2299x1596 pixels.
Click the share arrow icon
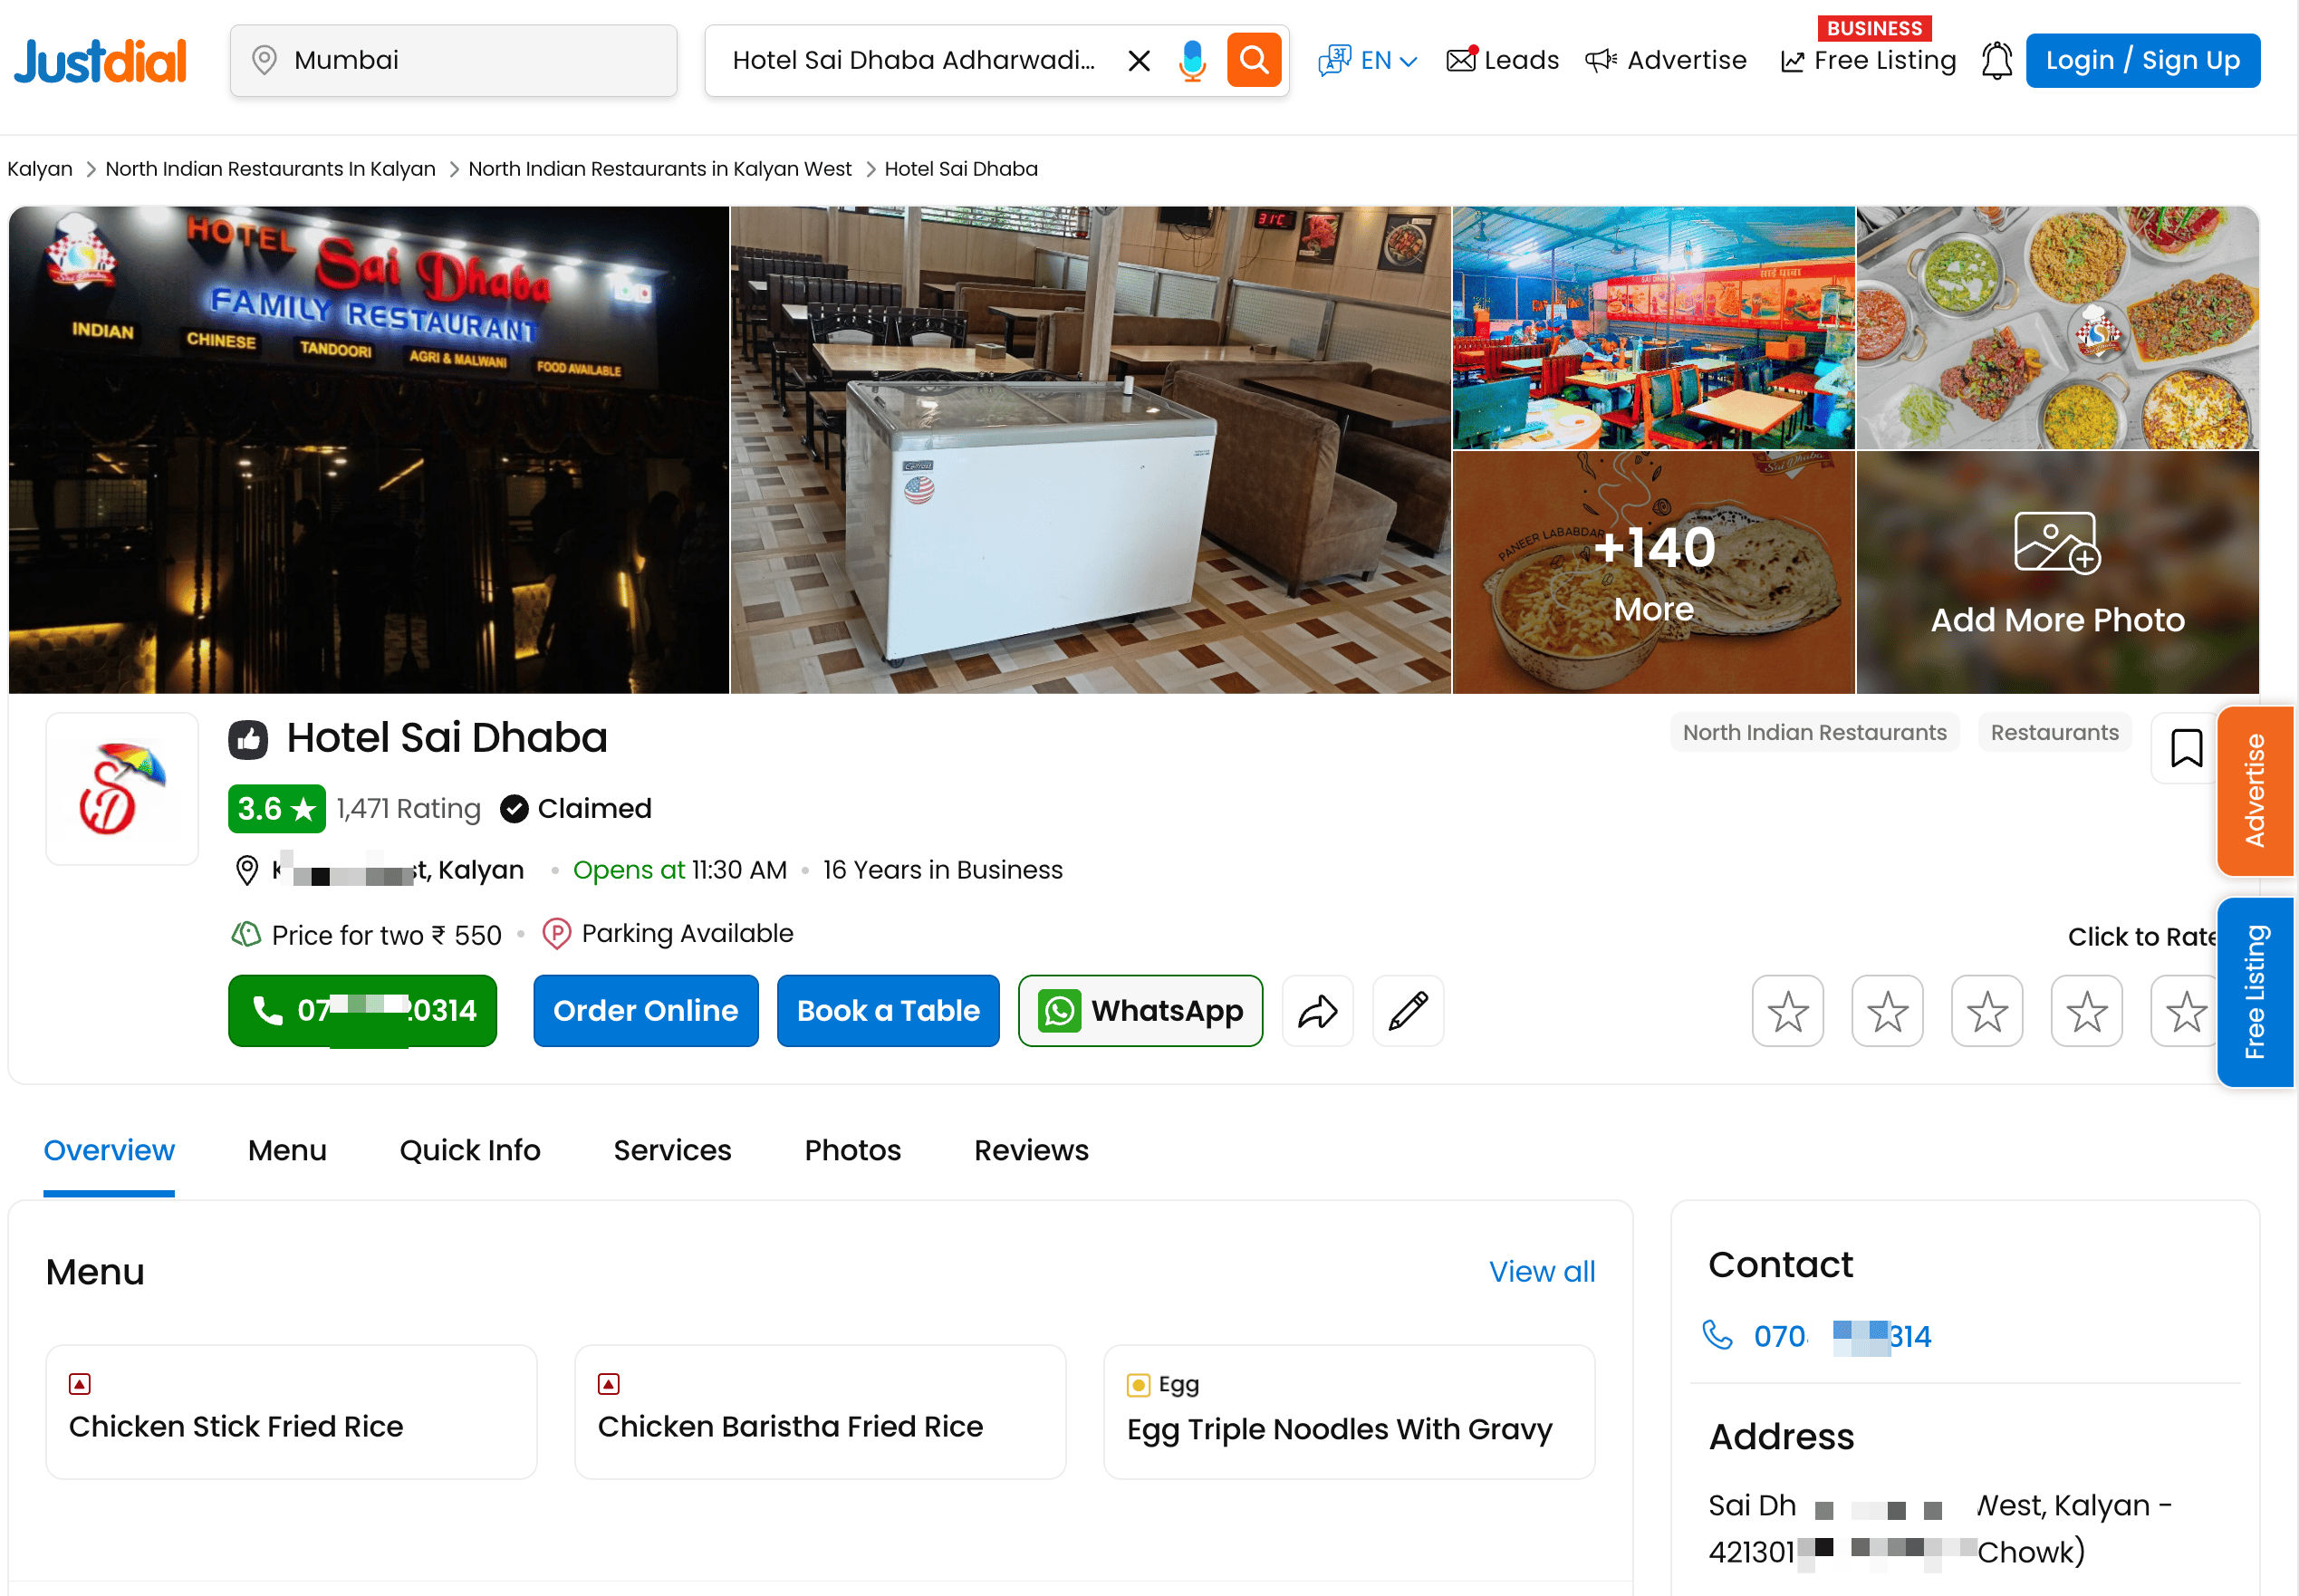(x=1317, y=1011)
